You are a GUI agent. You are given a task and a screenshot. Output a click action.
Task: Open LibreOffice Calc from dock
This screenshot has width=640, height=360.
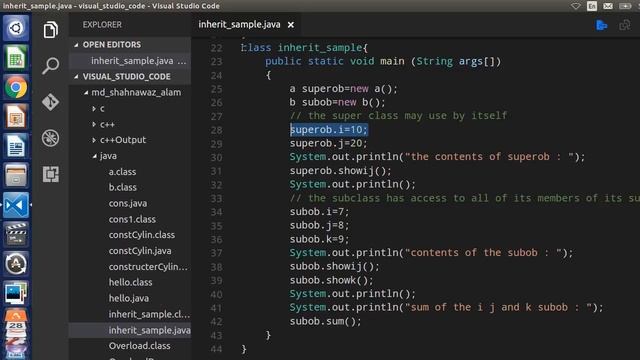coord(16,58)
